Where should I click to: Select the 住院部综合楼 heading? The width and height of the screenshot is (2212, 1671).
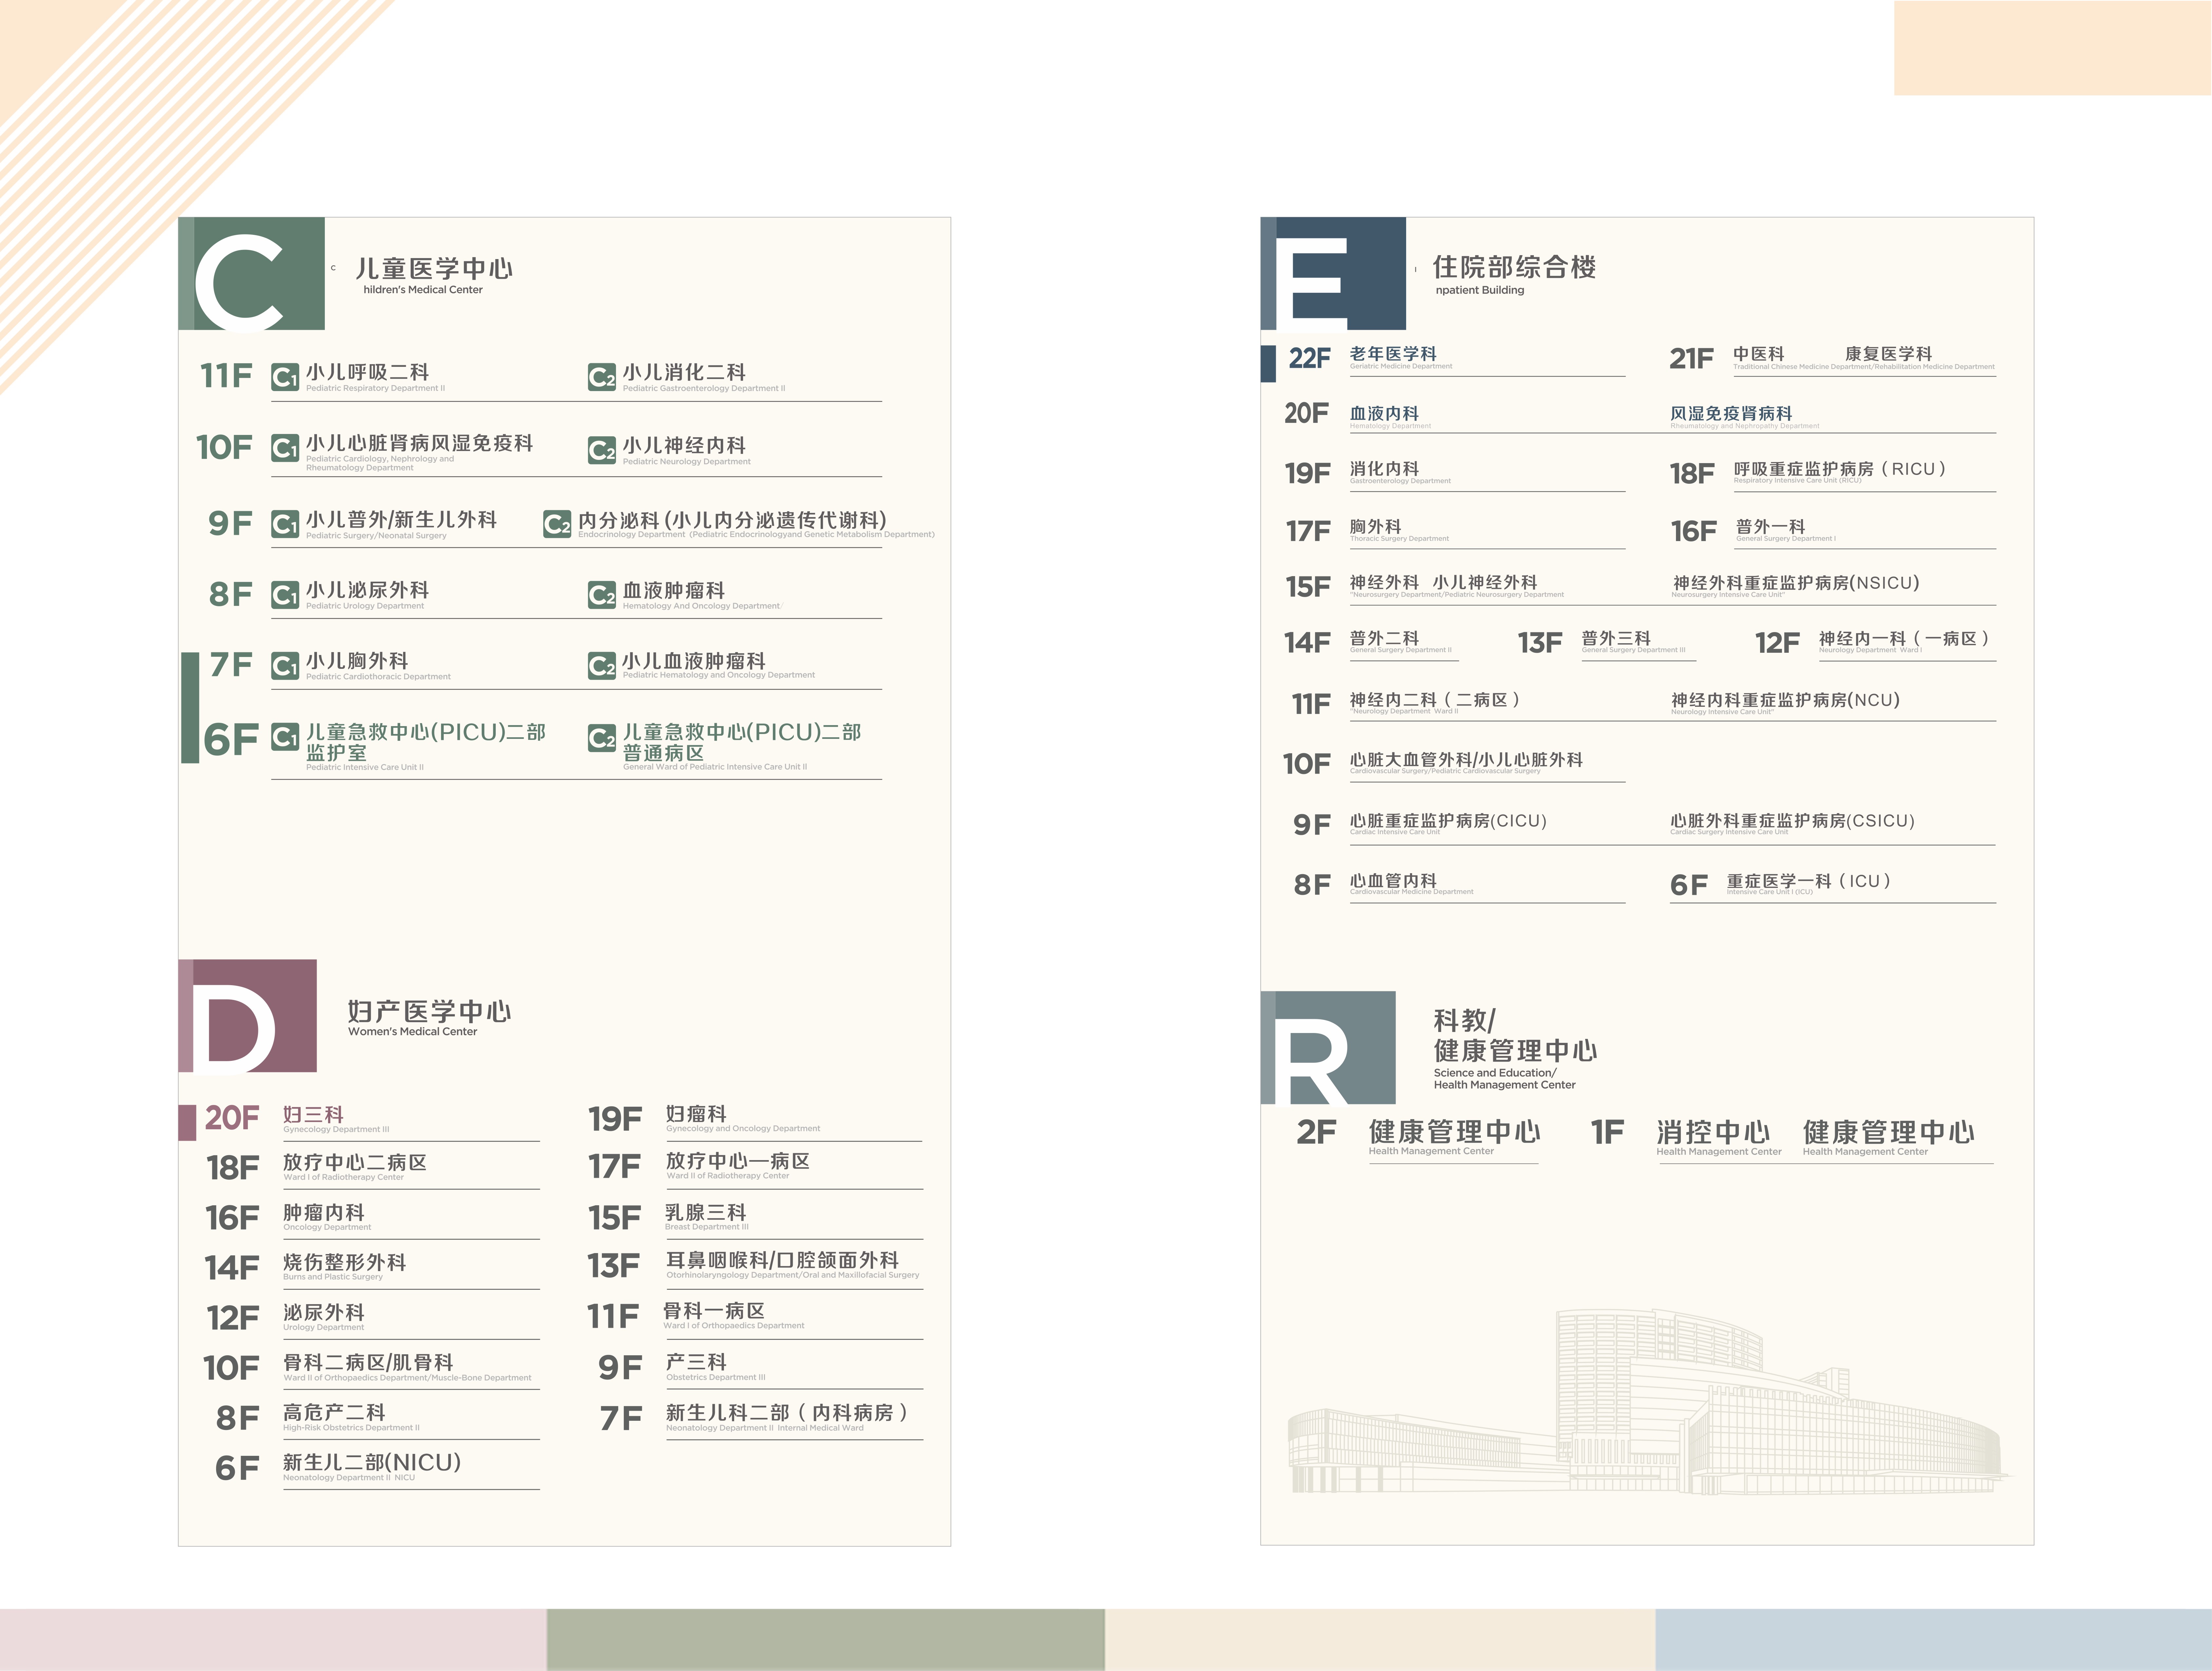[1514, 267]
